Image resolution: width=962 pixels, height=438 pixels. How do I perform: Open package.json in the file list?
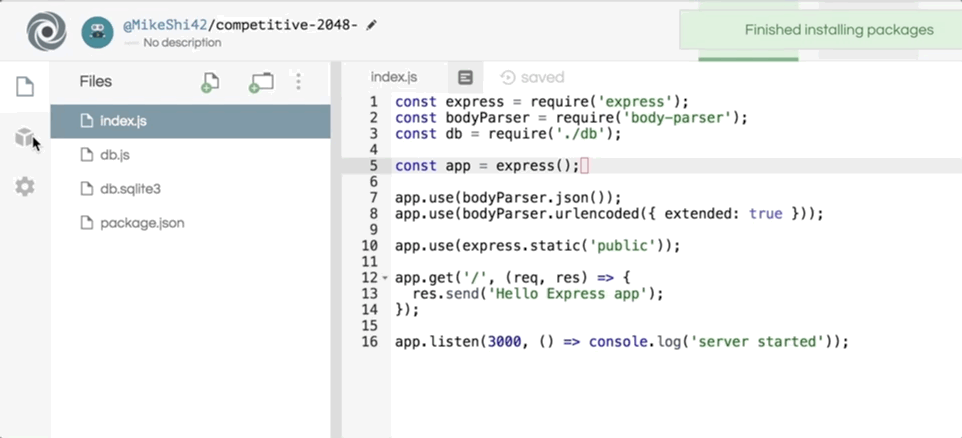(x=190, y=223)
